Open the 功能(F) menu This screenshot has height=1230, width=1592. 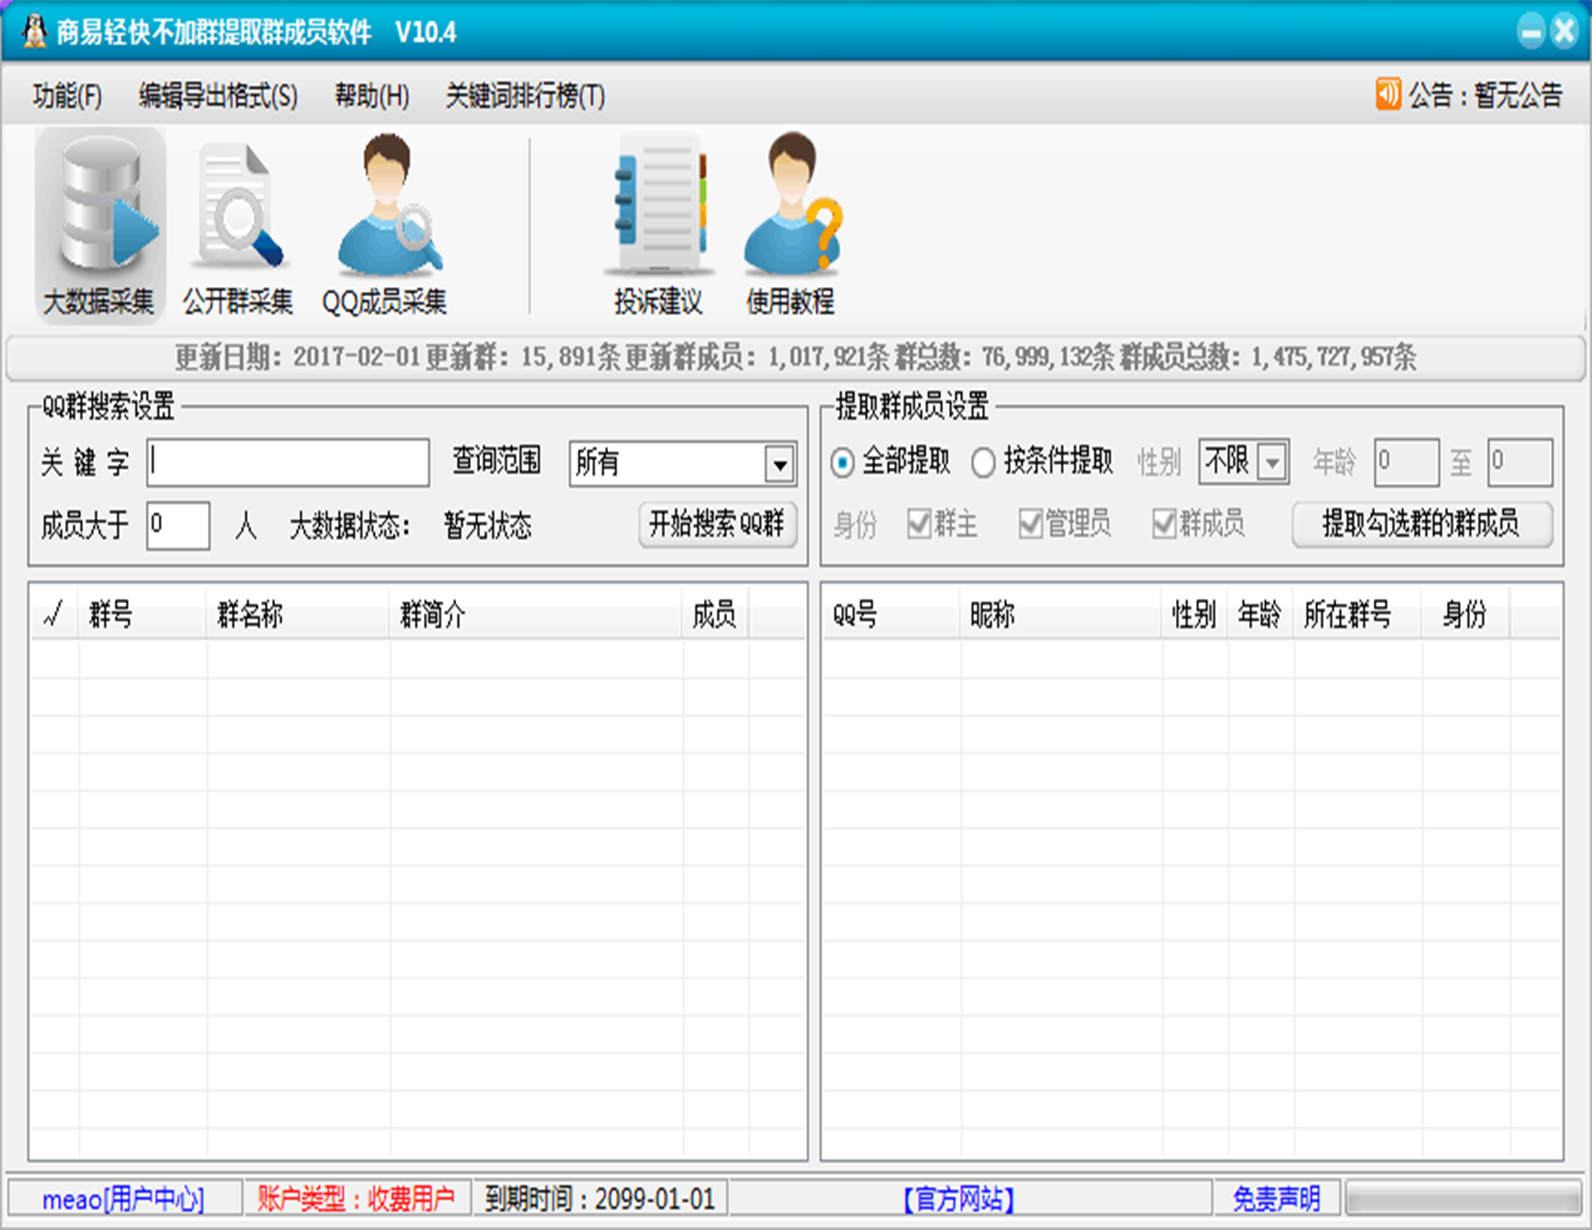[x=67, y=96]
